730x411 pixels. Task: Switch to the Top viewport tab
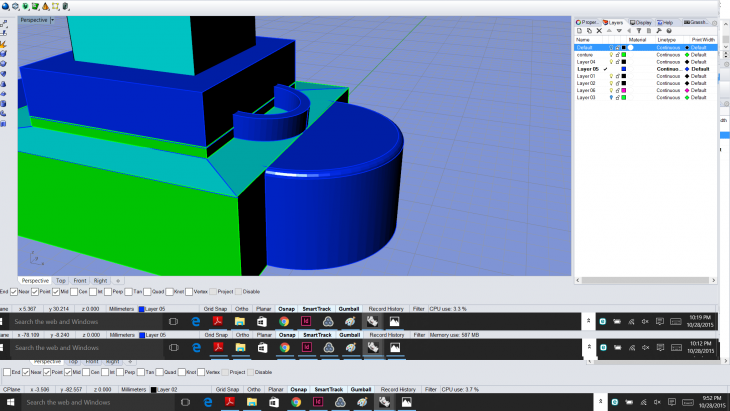pyautogui.click(x=61, y=281)
